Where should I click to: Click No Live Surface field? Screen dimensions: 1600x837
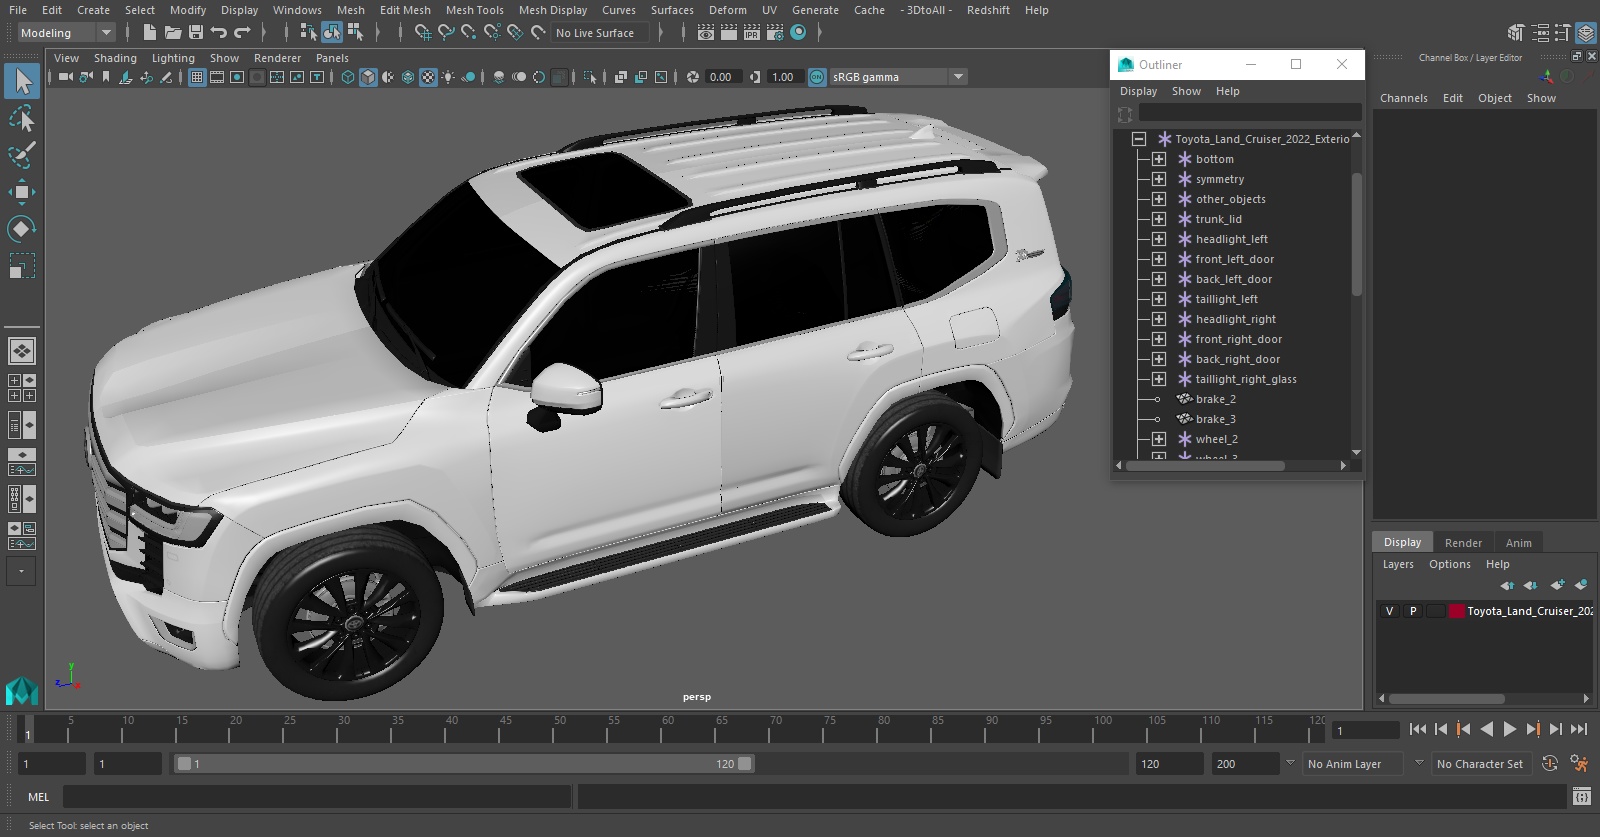tap(600, 33)
